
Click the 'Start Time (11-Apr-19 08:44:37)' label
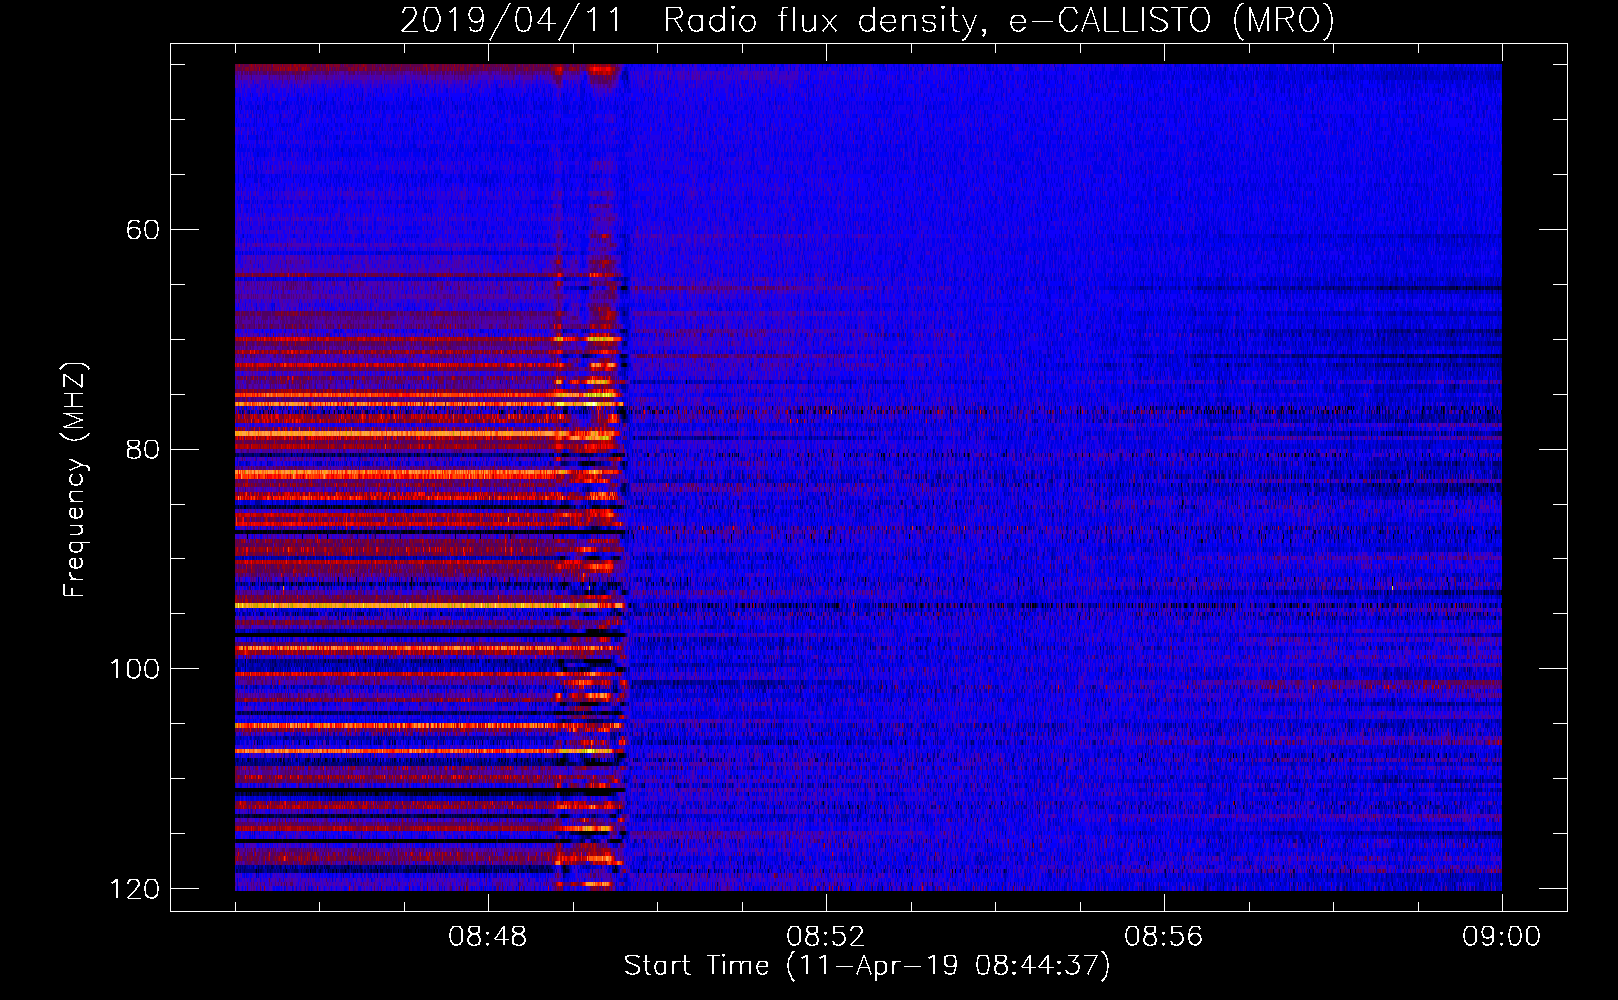click(x=867, y=966)
